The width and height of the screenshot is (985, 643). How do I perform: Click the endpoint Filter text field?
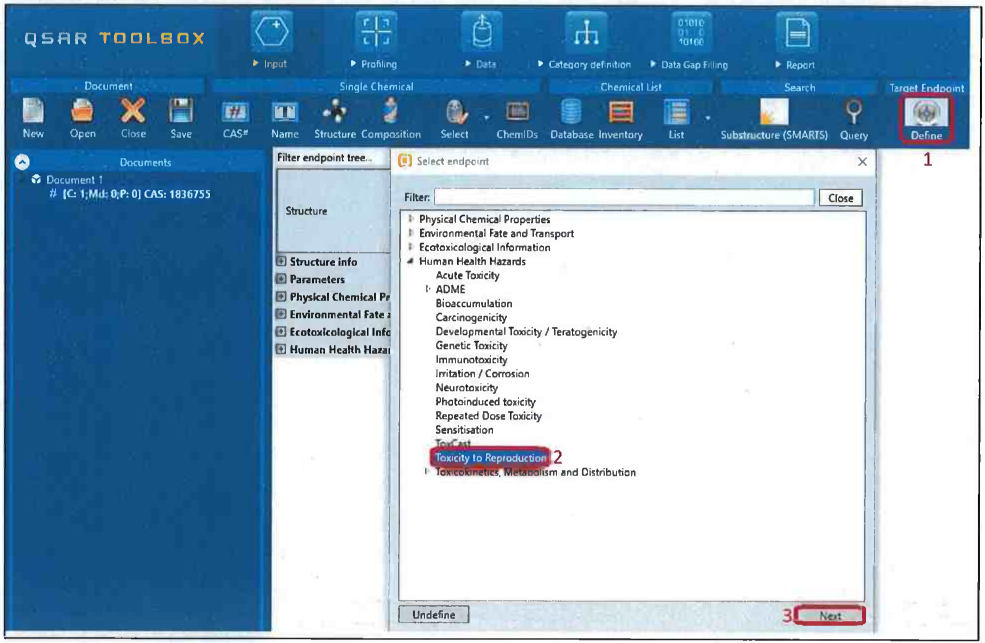tap(624, 198)
